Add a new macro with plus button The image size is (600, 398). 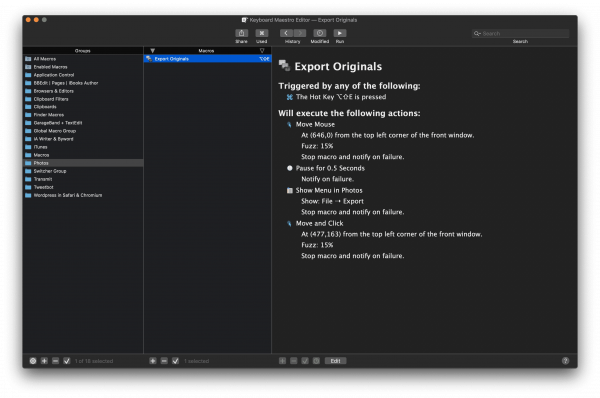coord(153,361)
